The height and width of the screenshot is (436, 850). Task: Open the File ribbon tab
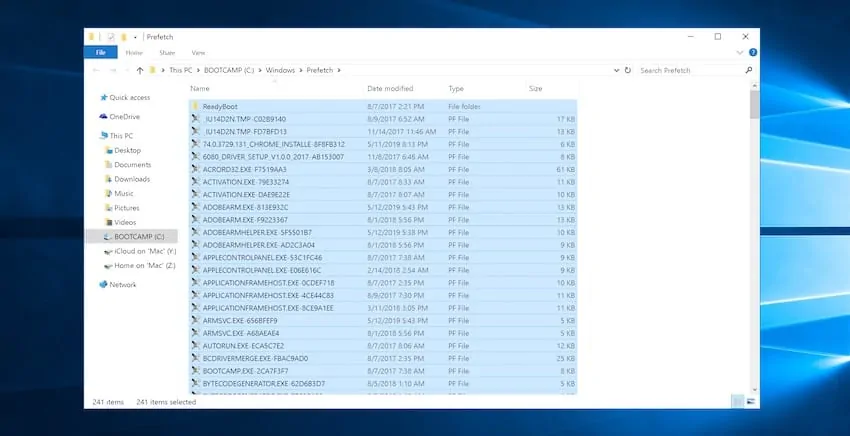101,53
